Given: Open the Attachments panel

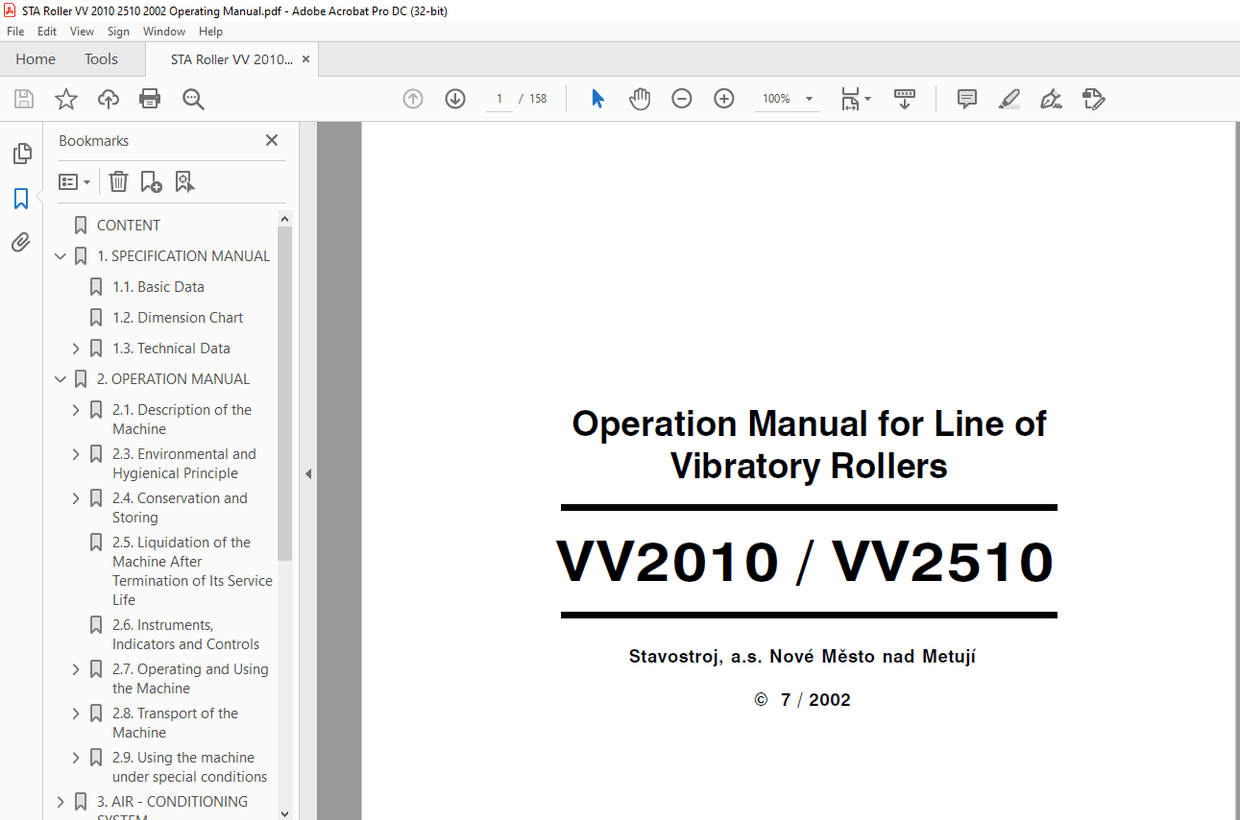Looking at the screenshot, I should tap(21, 242).
